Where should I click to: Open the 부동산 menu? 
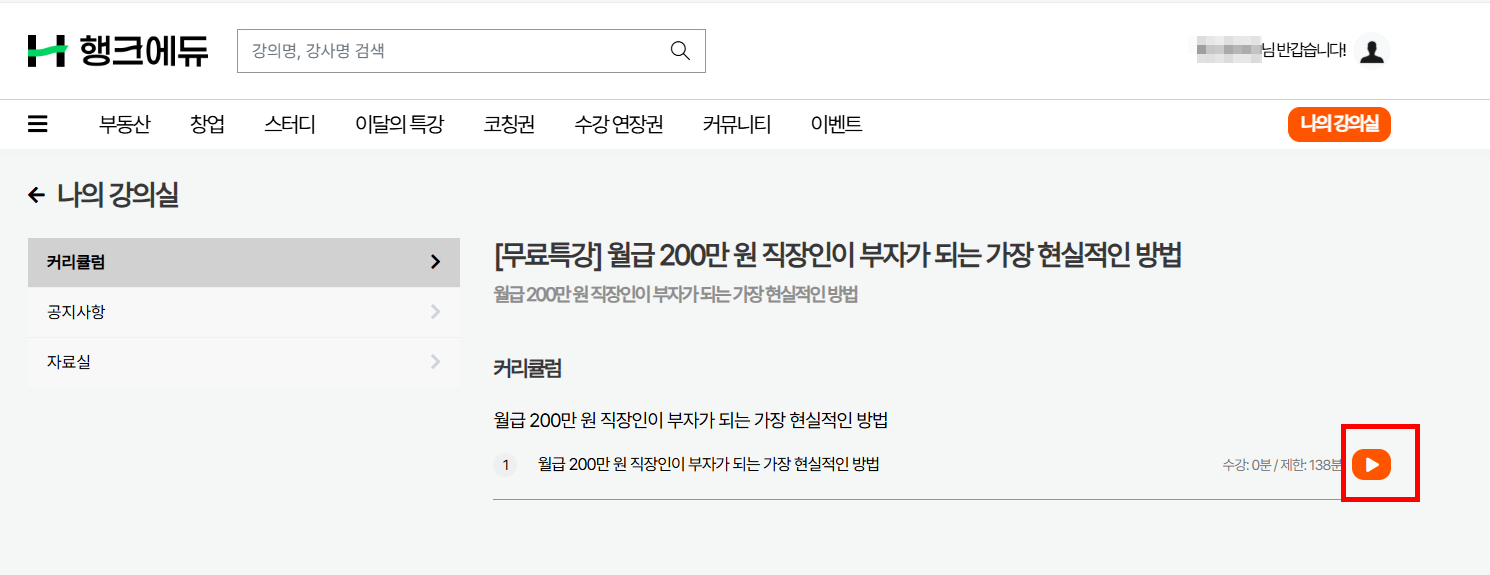[124, 125]
